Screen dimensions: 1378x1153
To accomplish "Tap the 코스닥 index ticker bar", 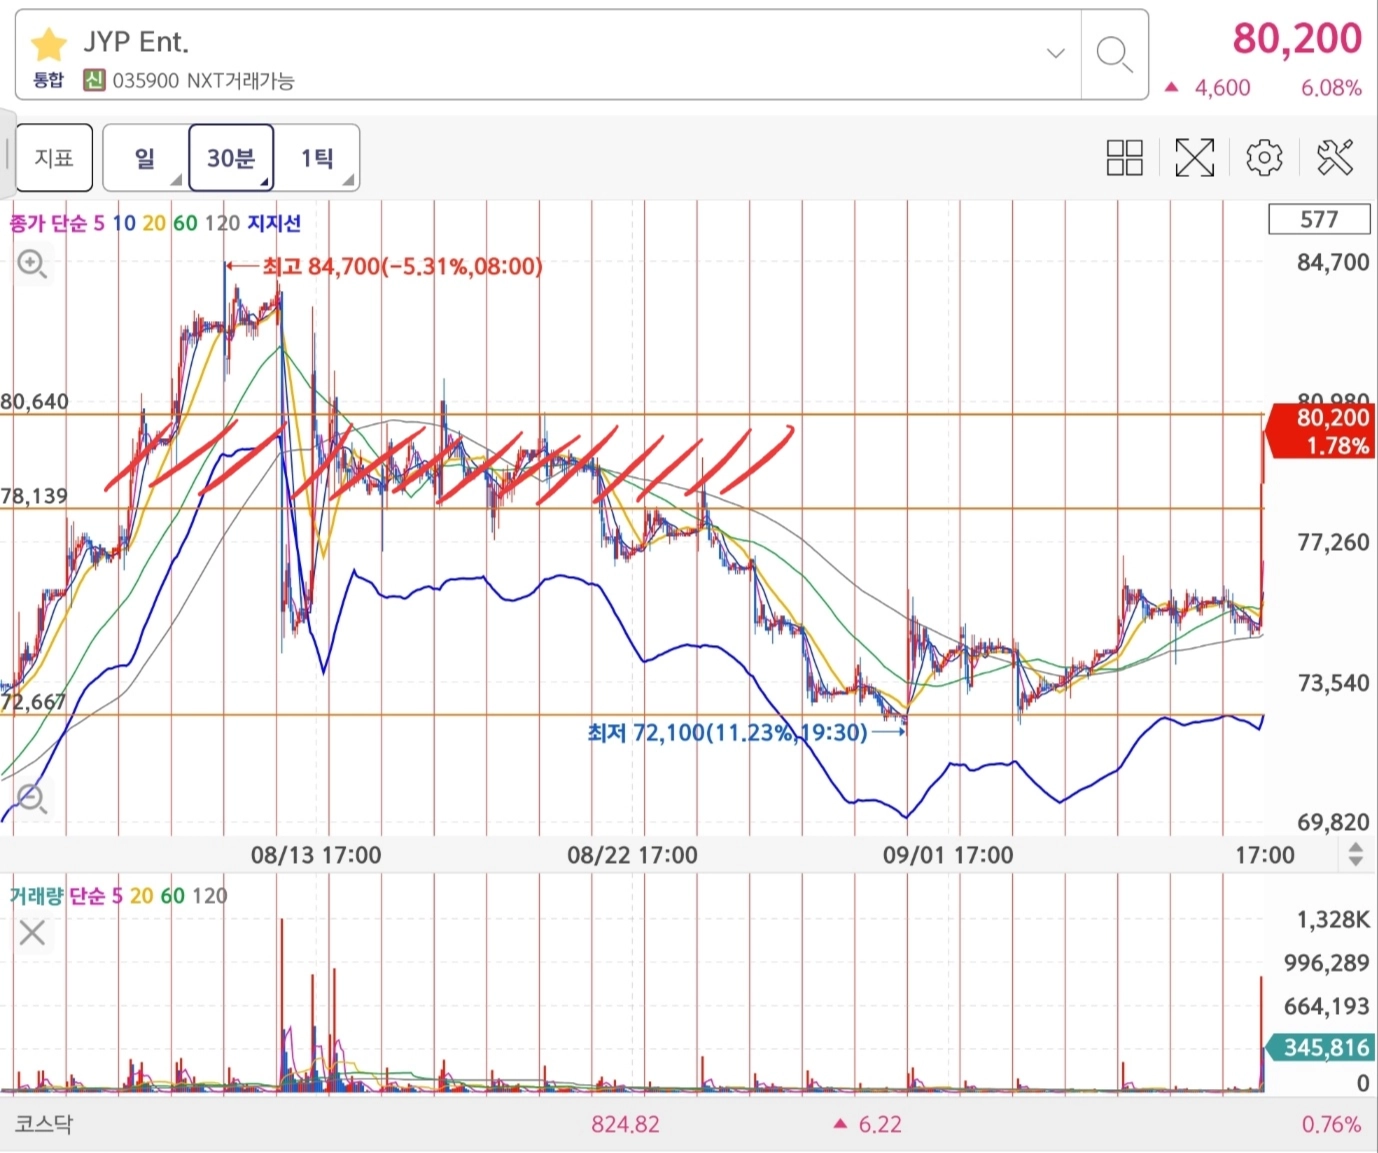I will click(44, 1124).
